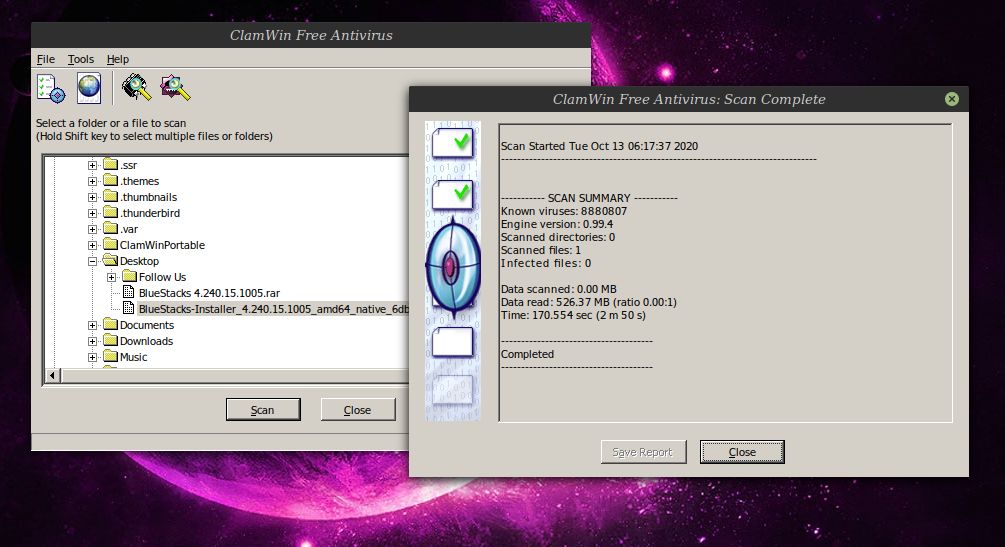The image size is (1005, 547).
Task: Expand the .thunderbird folder node
Action: [92, 213]
